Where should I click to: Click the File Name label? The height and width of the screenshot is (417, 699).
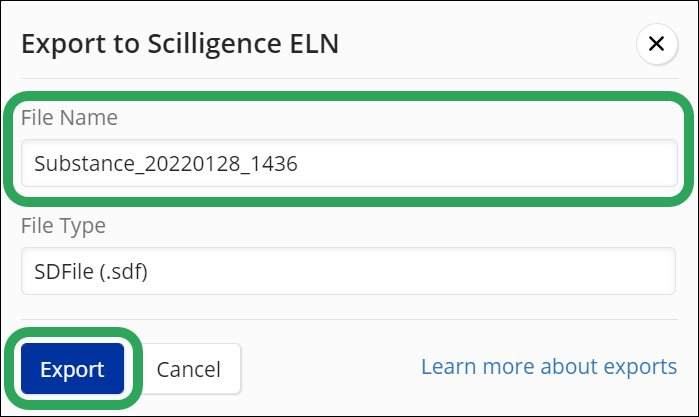(x=69, y=118)
